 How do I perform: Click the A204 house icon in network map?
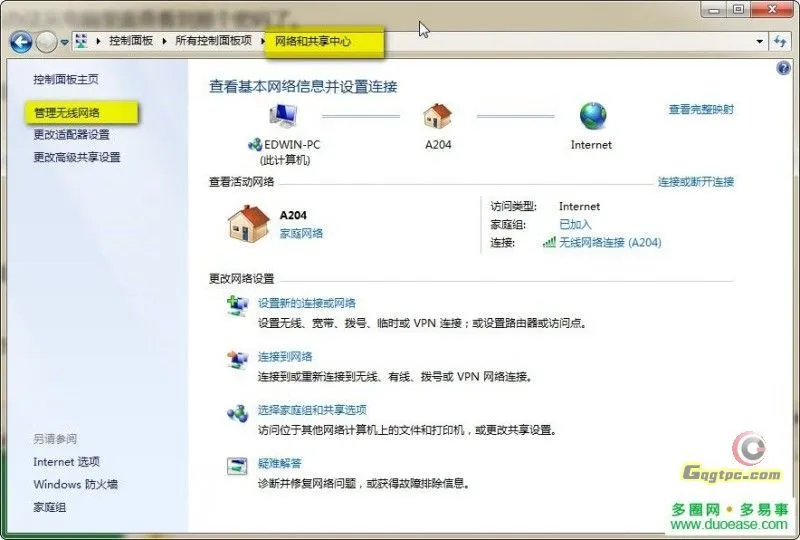click(x=438, y=116)
